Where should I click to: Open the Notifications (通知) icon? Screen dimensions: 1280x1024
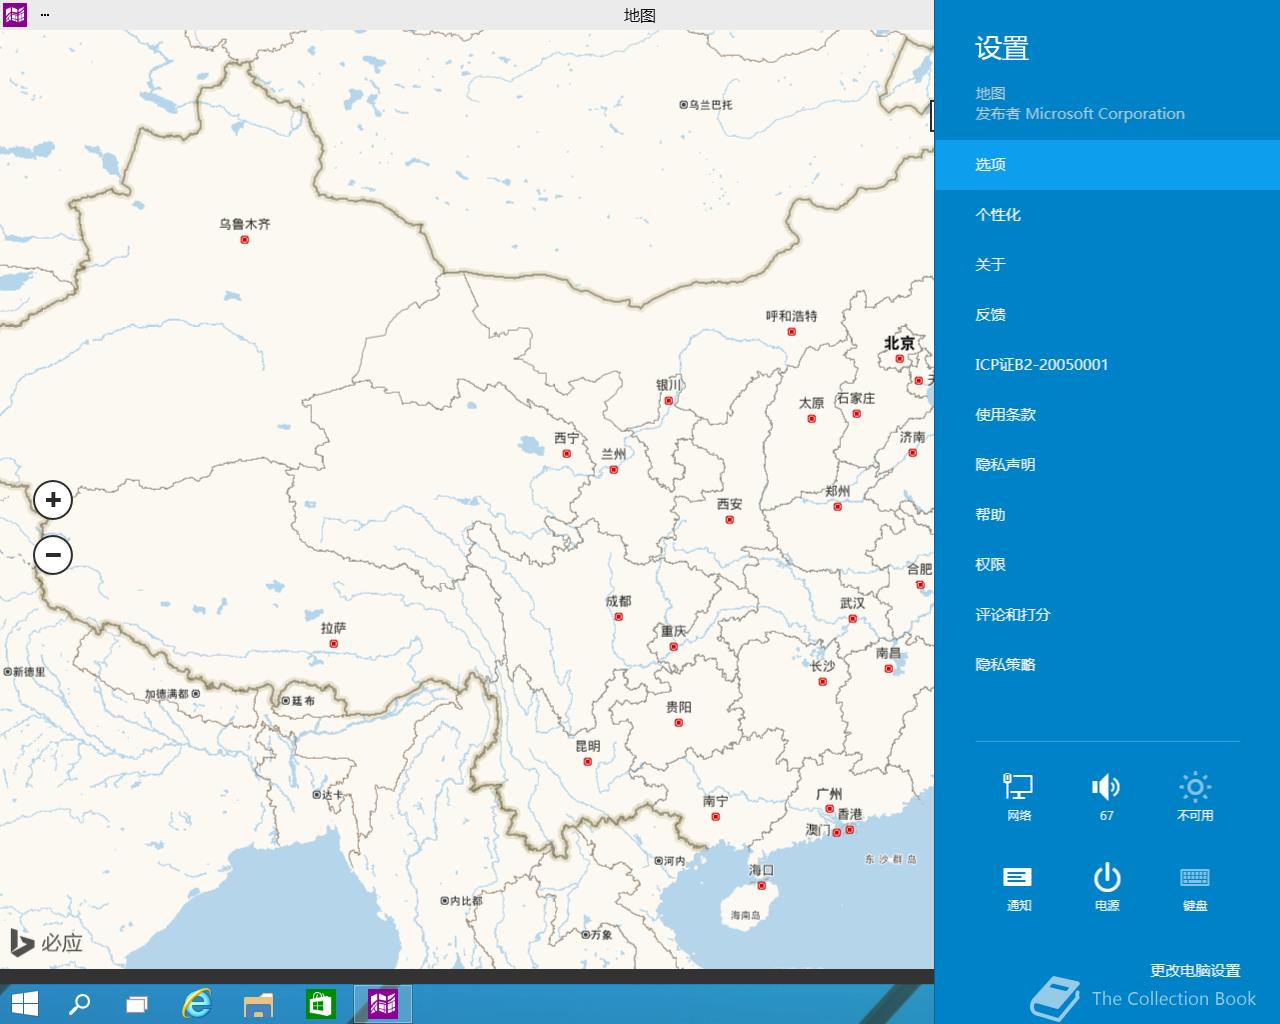click(x=1018, y=887)
